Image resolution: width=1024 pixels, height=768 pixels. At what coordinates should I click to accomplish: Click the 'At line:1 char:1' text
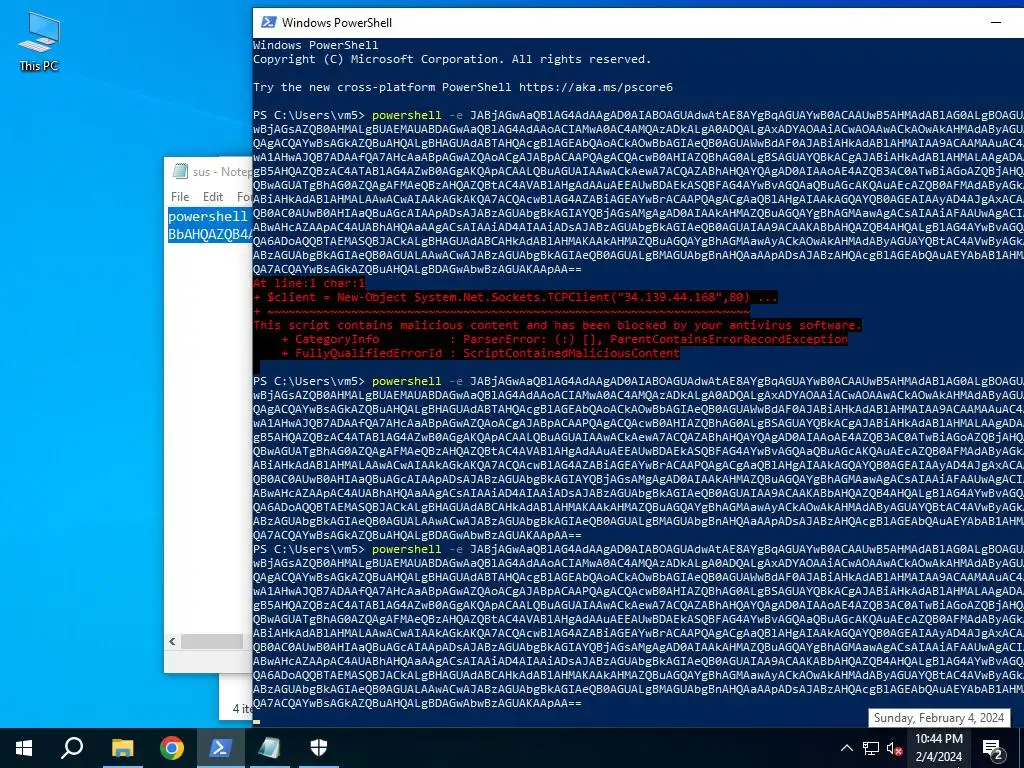pos(309,283)
